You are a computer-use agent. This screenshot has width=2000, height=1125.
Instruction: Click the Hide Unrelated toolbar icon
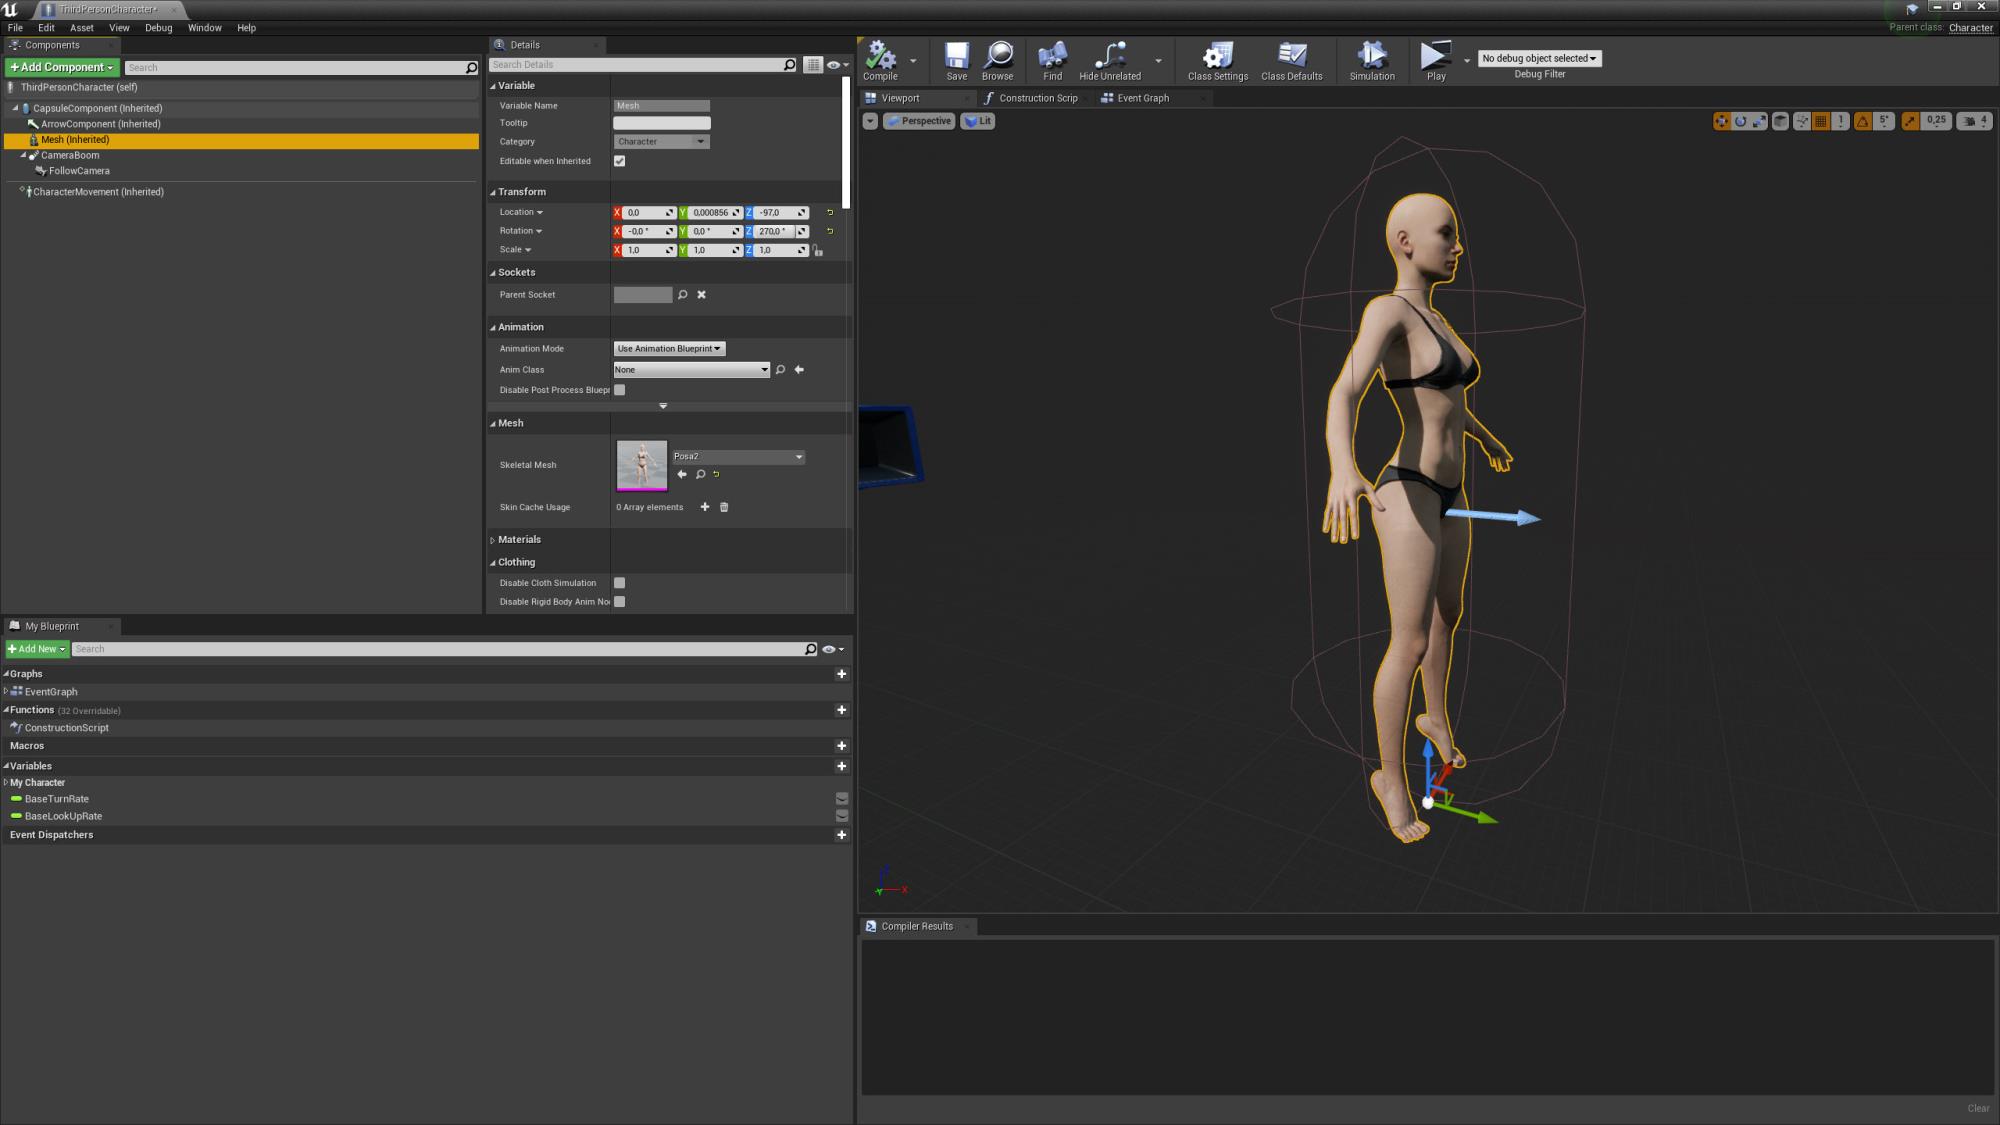pos(1110,60)
